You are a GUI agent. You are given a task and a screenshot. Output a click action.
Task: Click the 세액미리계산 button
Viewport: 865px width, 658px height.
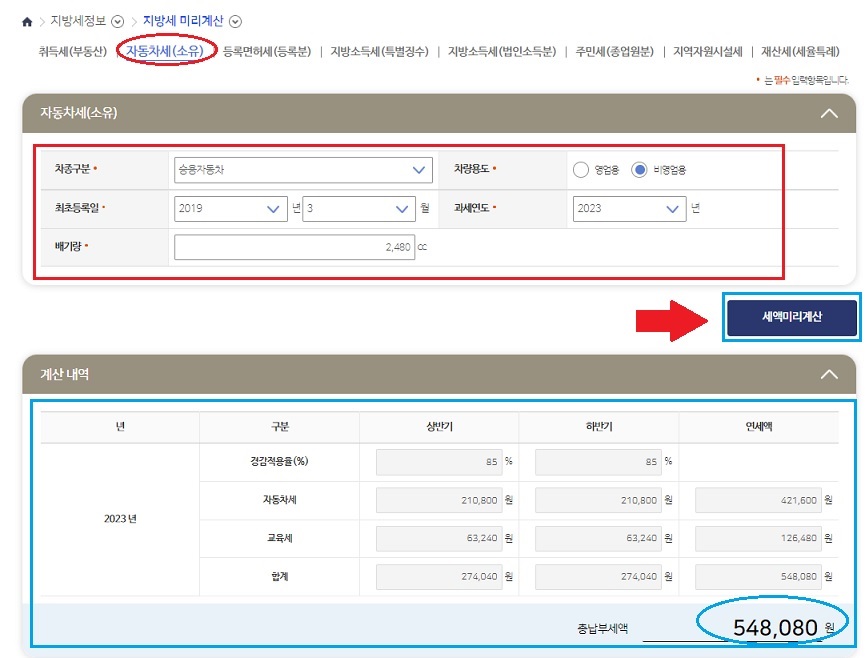(792, 317)
